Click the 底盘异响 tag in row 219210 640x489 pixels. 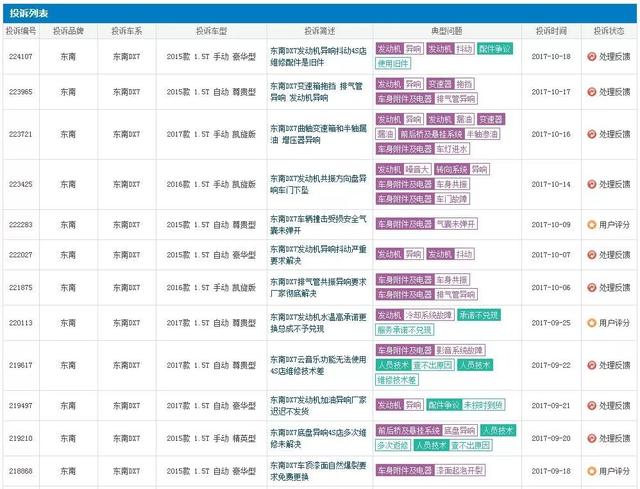coord(460,430)
